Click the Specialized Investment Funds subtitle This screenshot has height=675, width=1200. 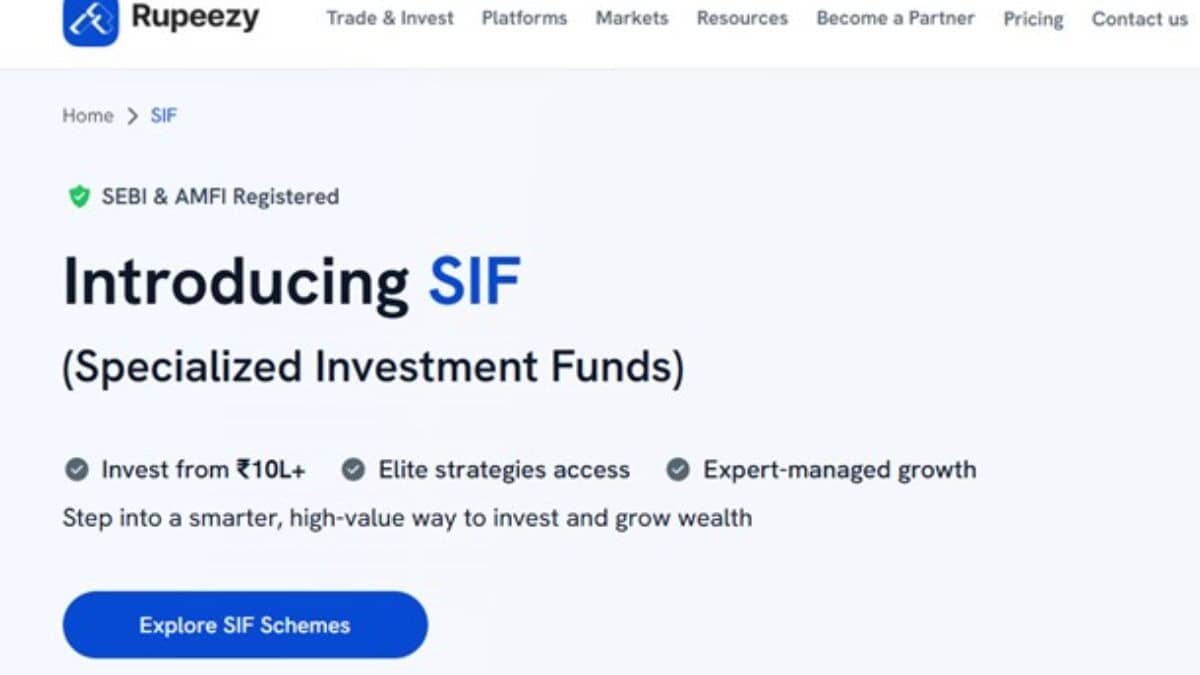[376, 366]
